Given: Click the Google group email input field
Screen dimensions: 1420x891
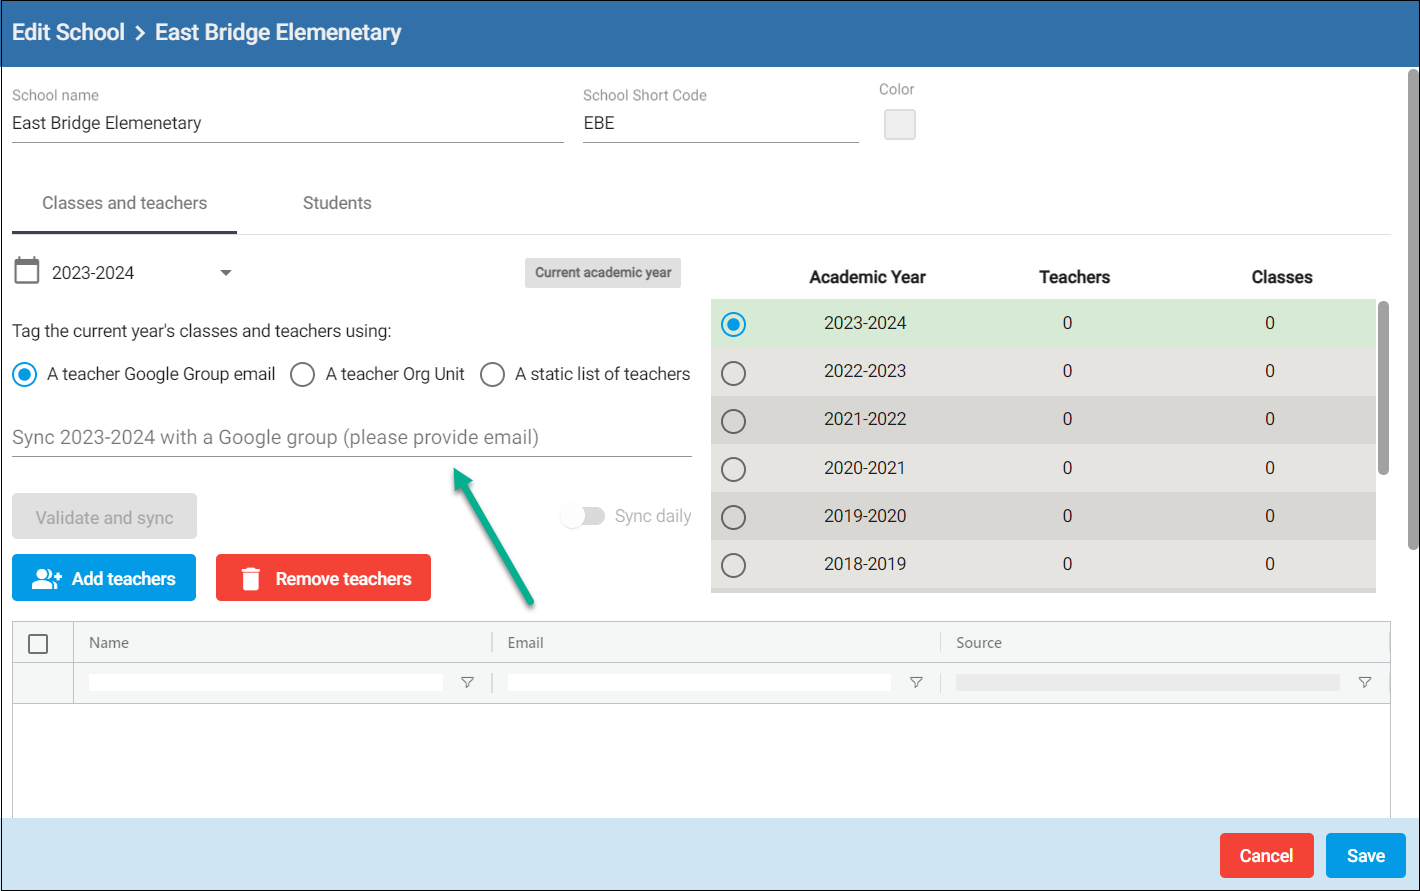Looking at the screenshot, I should pos(352,438).
